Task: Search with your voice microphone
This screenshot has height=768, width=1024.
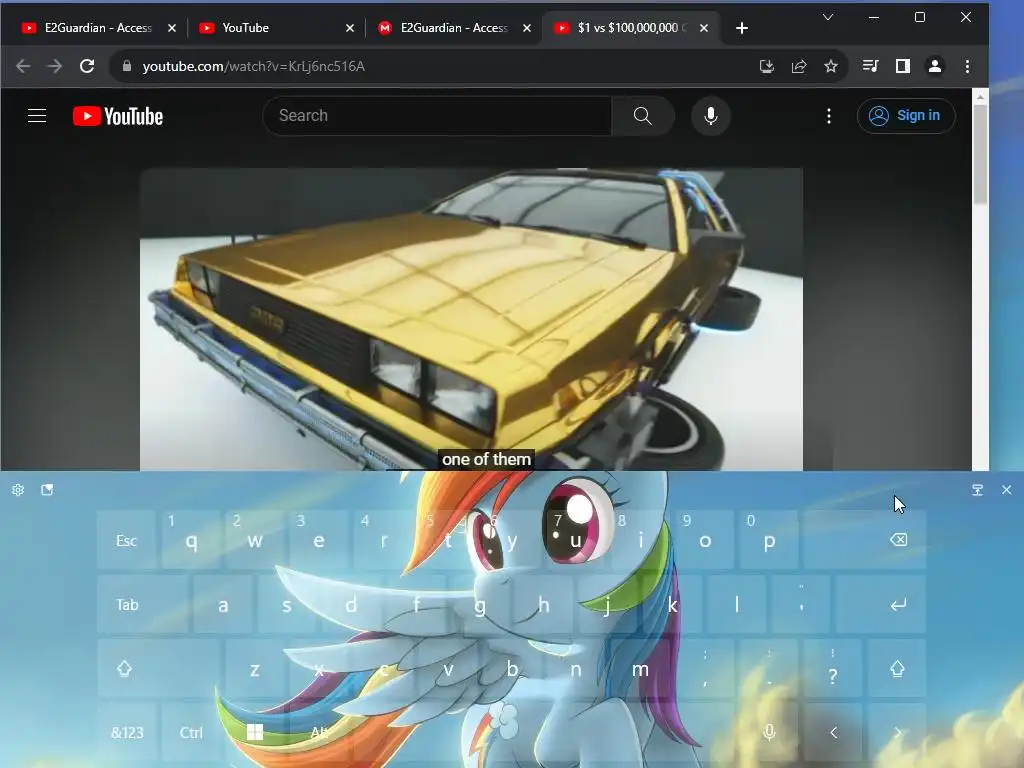Action: coord(711,116)
